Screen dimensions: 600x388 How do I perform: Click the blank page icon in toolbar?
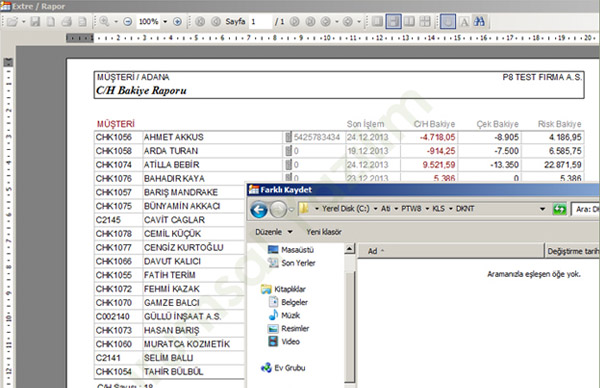[x=51, y=22]
